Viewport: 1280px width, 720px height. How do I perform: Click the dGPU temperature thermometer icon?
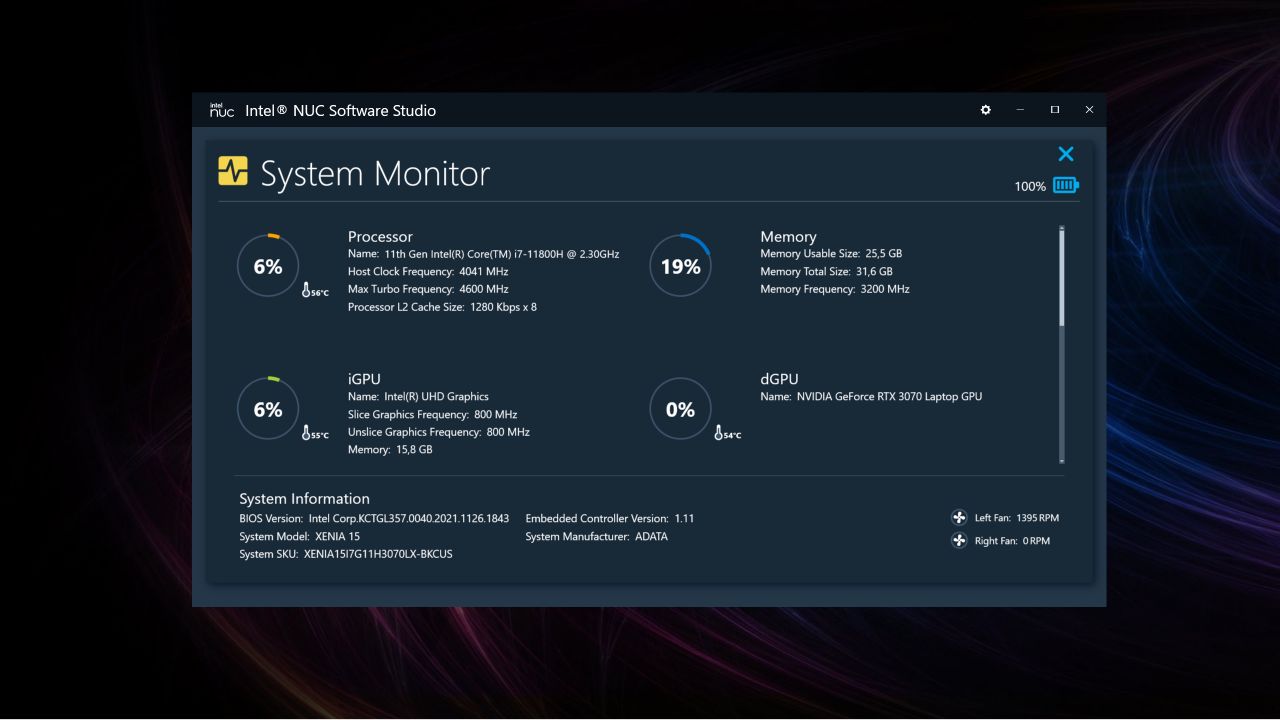[719, 433]
